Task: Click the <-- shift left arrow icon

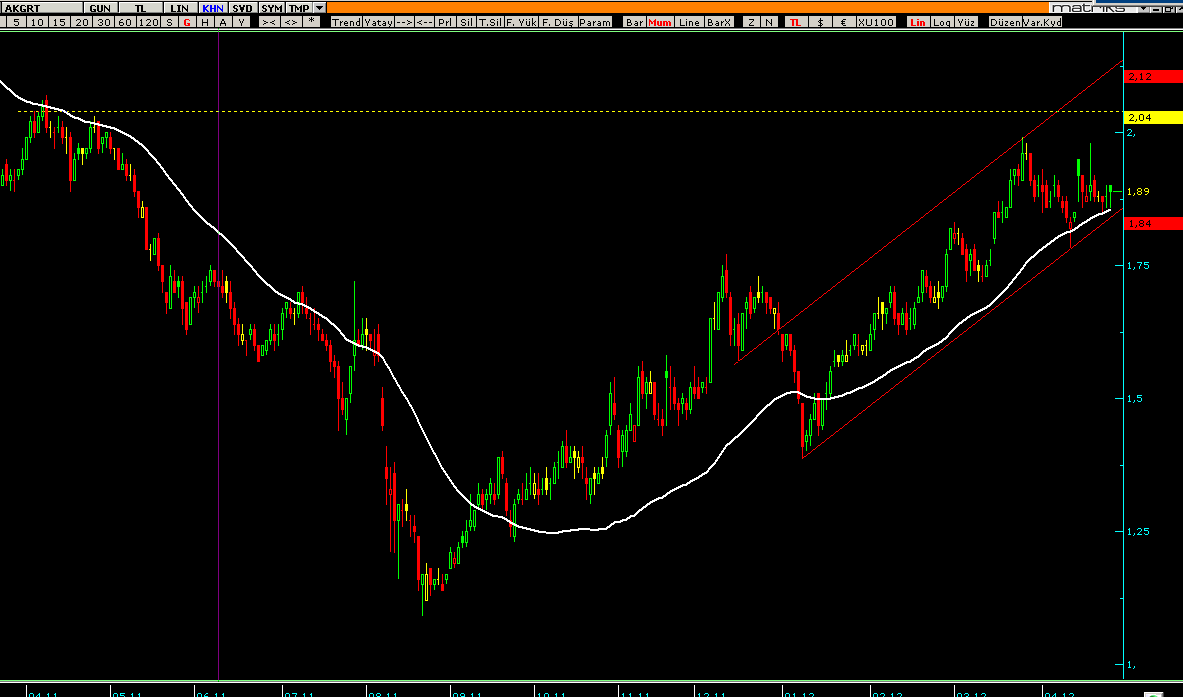Action: (424, 22)
